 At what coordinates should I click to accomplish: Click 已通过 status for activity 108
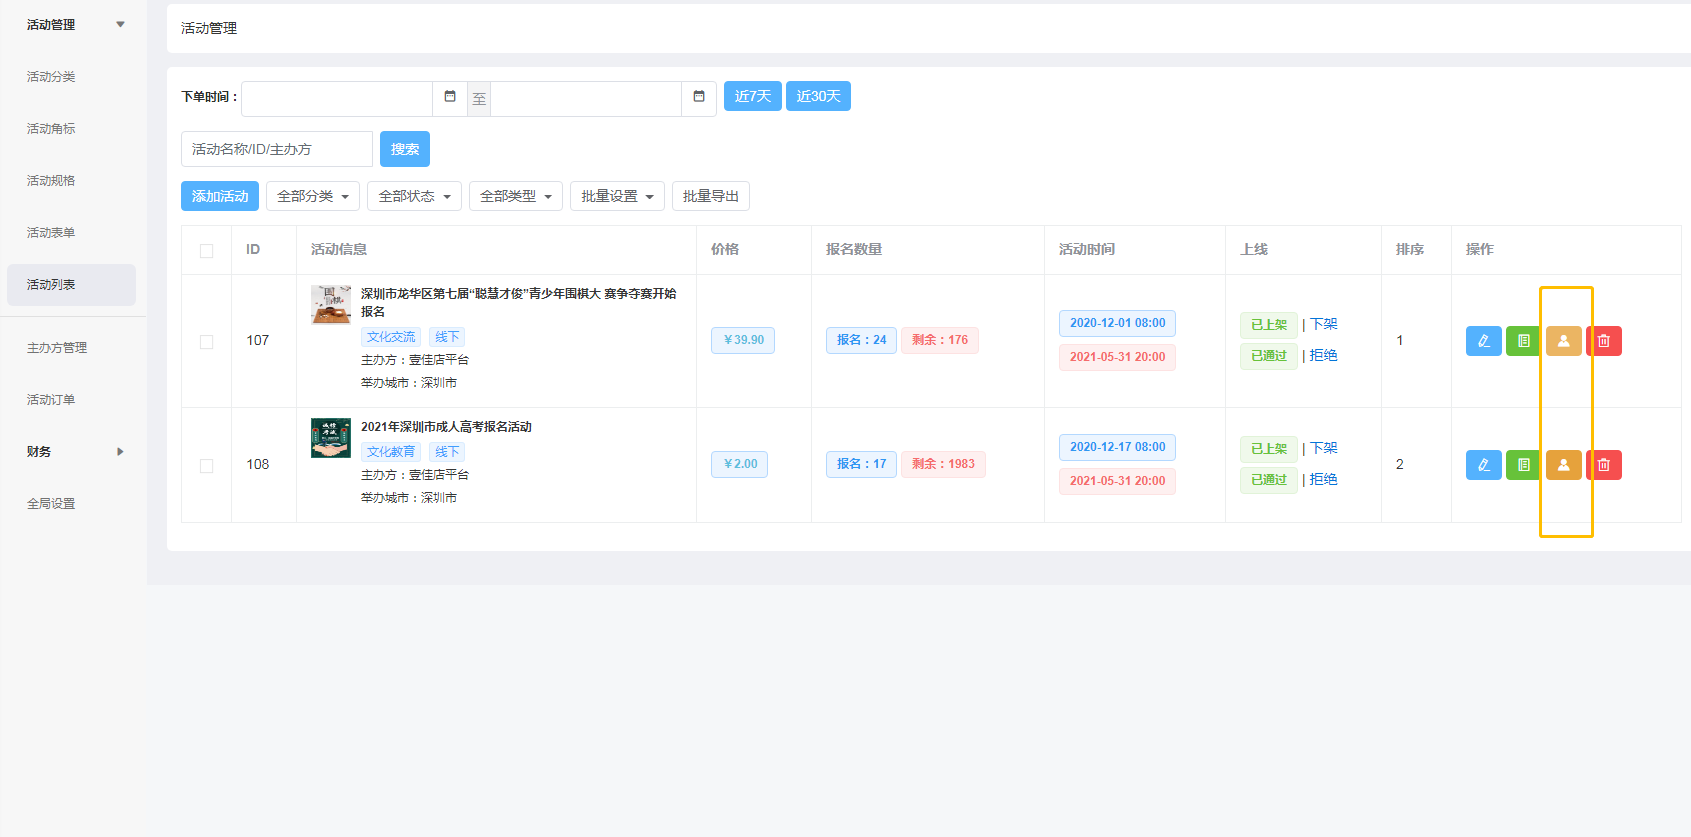pyautogui.click(x=1269, y=480)
